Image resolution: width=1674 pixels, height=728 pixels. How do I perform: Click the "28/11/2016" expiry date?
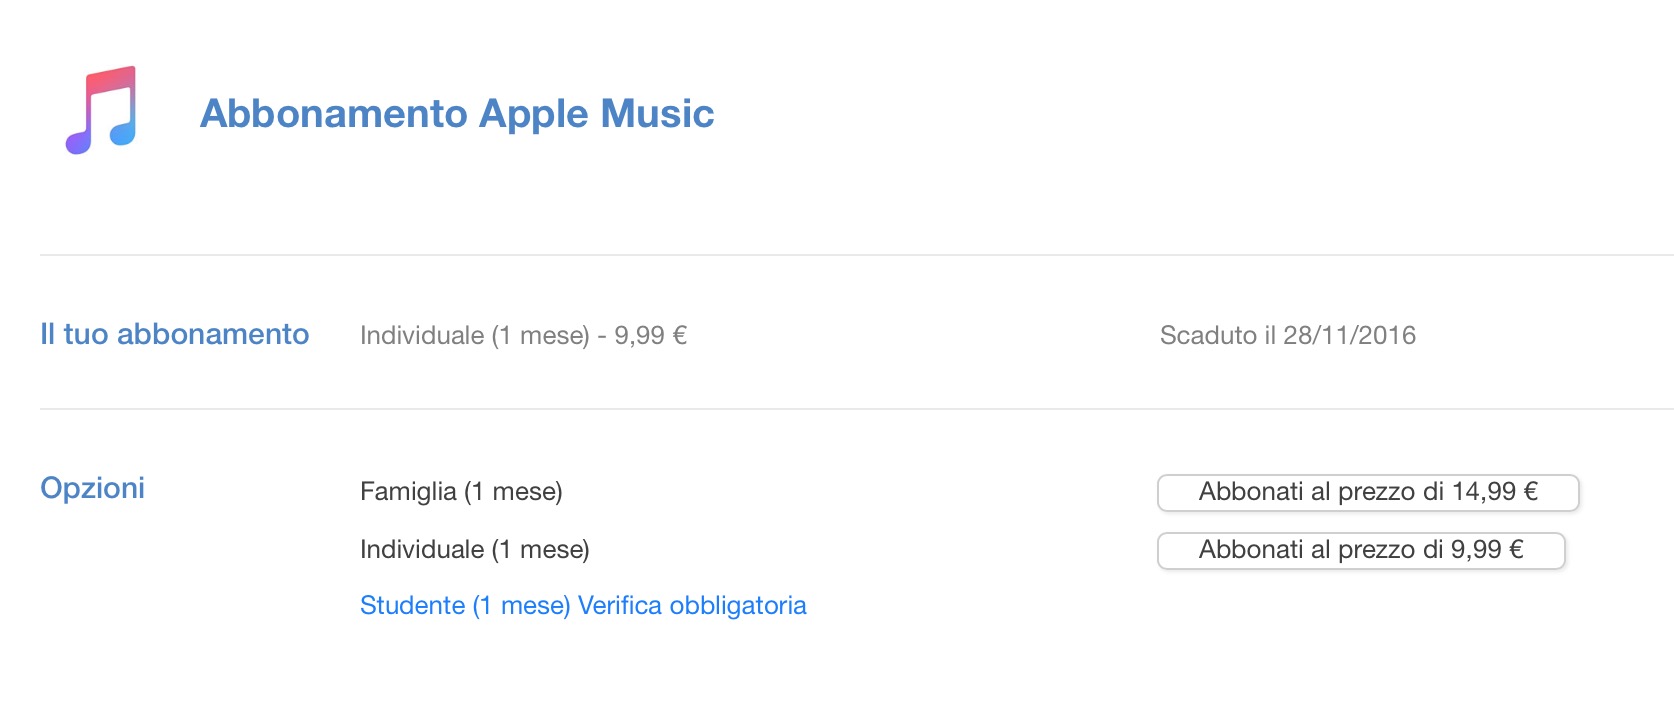tap(1349, 336)
